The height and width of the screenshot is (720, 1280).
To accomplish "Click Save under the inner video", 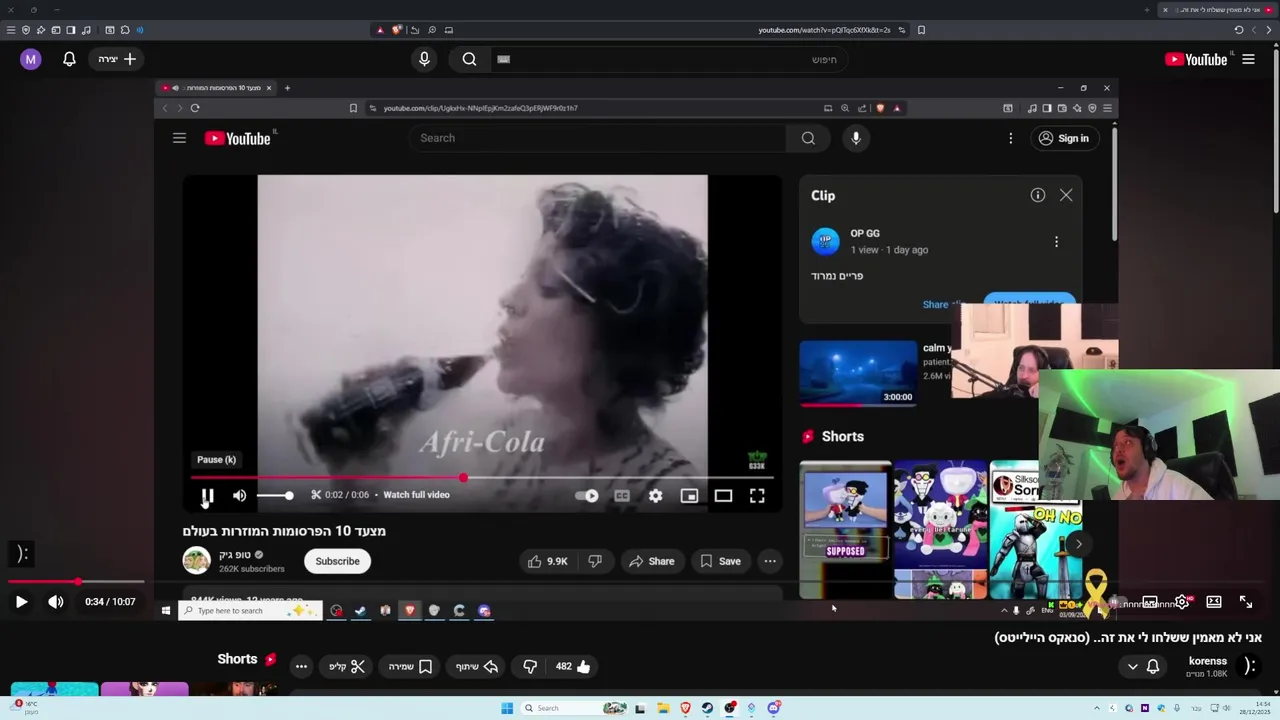I will (720, 561).
